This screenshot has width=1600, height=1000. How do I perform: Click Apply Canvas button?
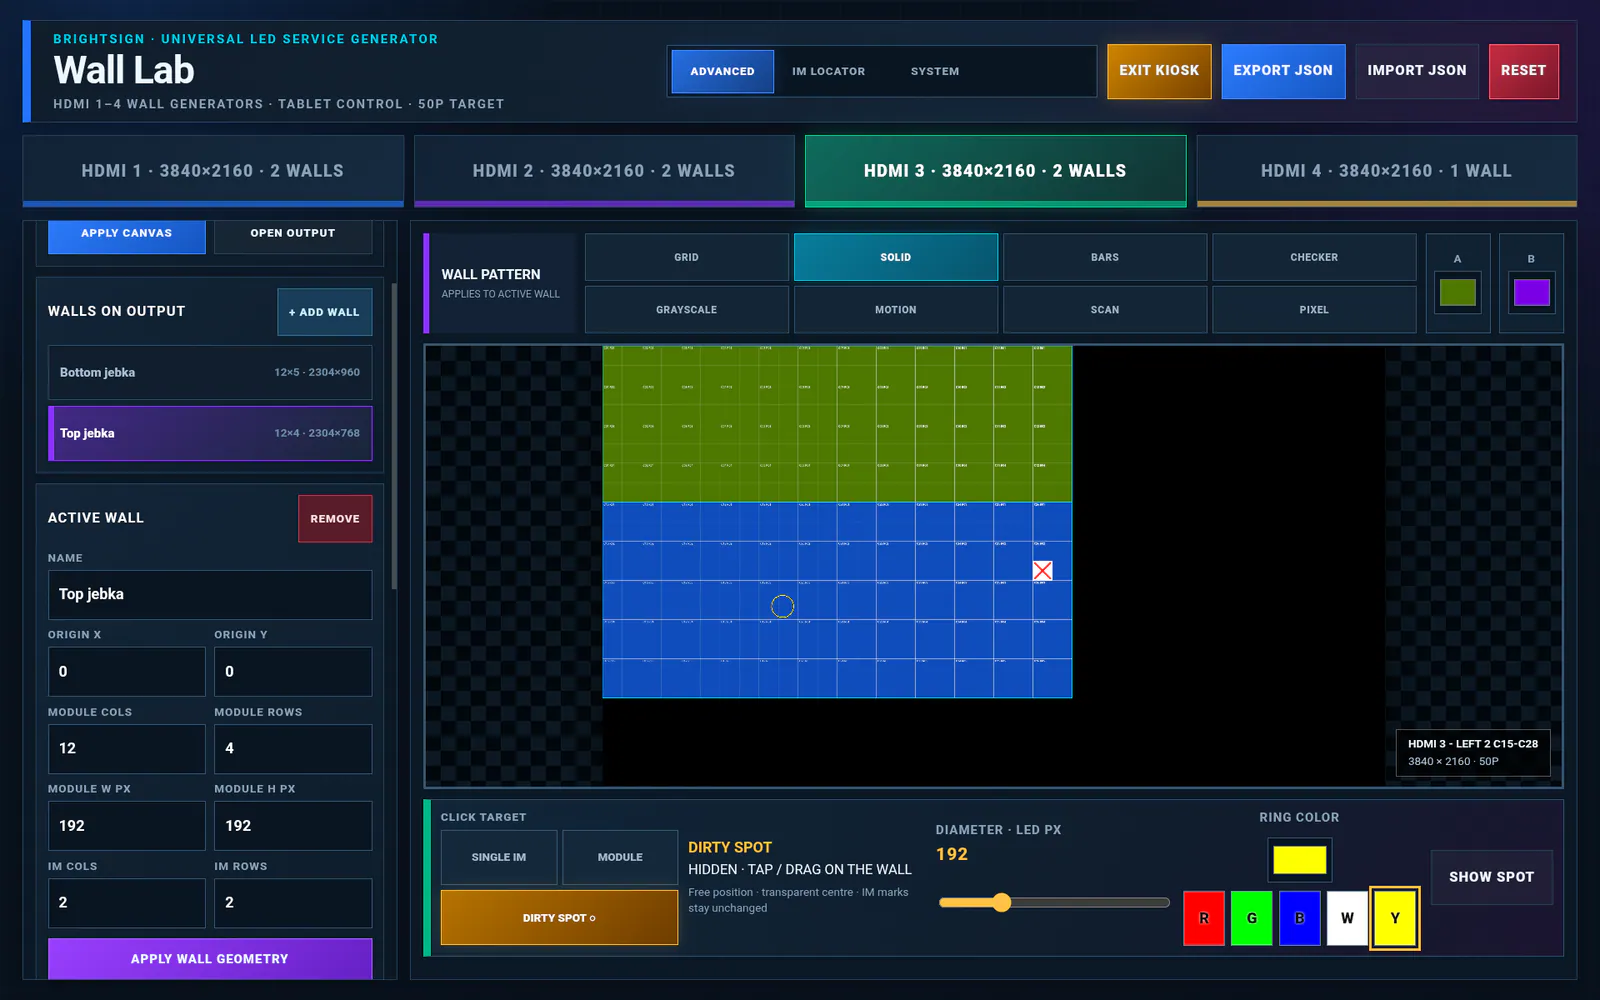click(126, 235)
